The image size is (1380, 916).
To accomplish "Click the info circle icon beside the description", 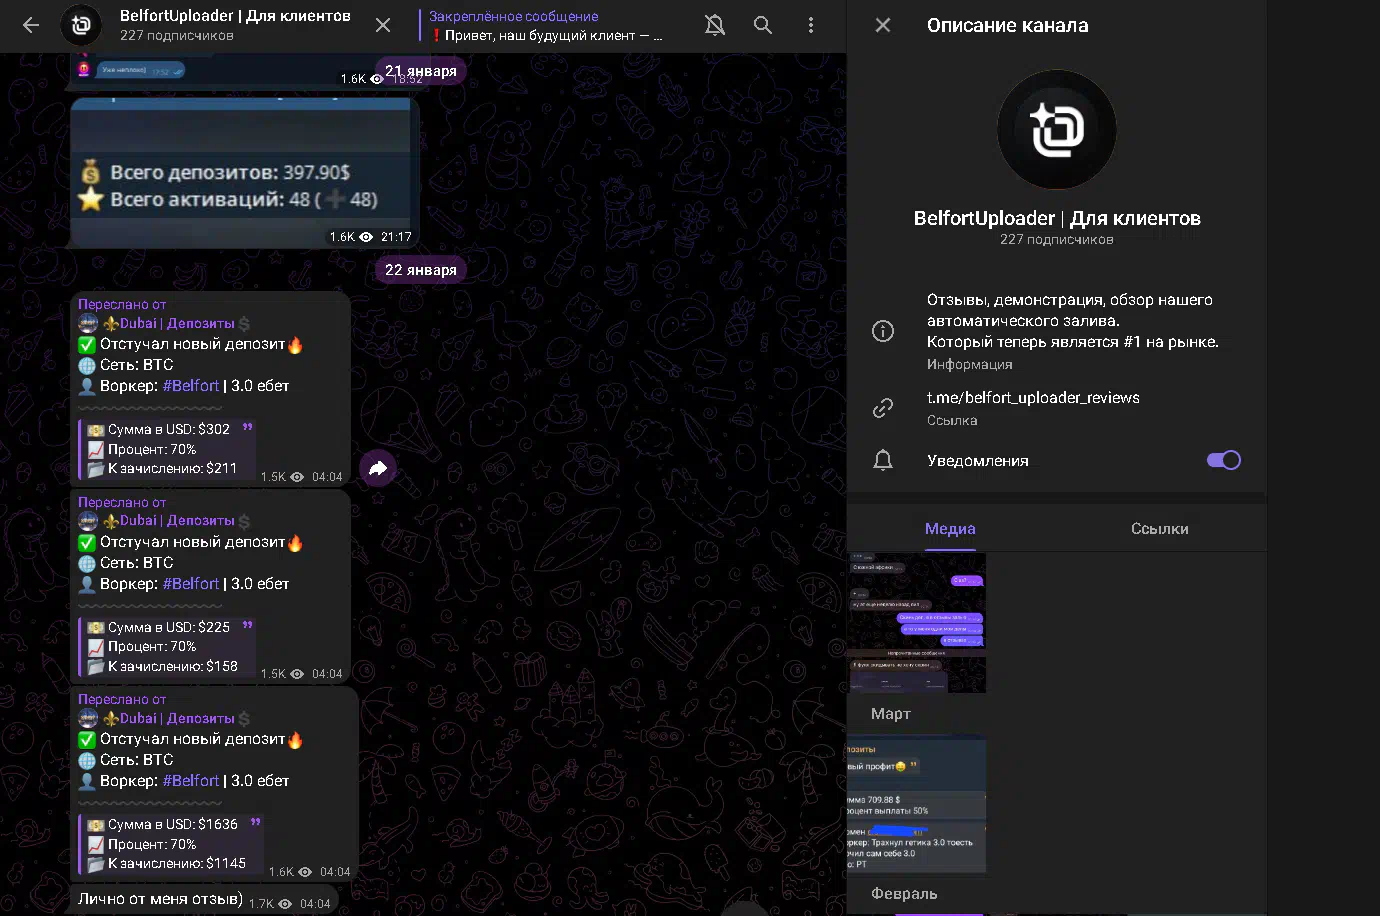I will [x=883, y=331].
